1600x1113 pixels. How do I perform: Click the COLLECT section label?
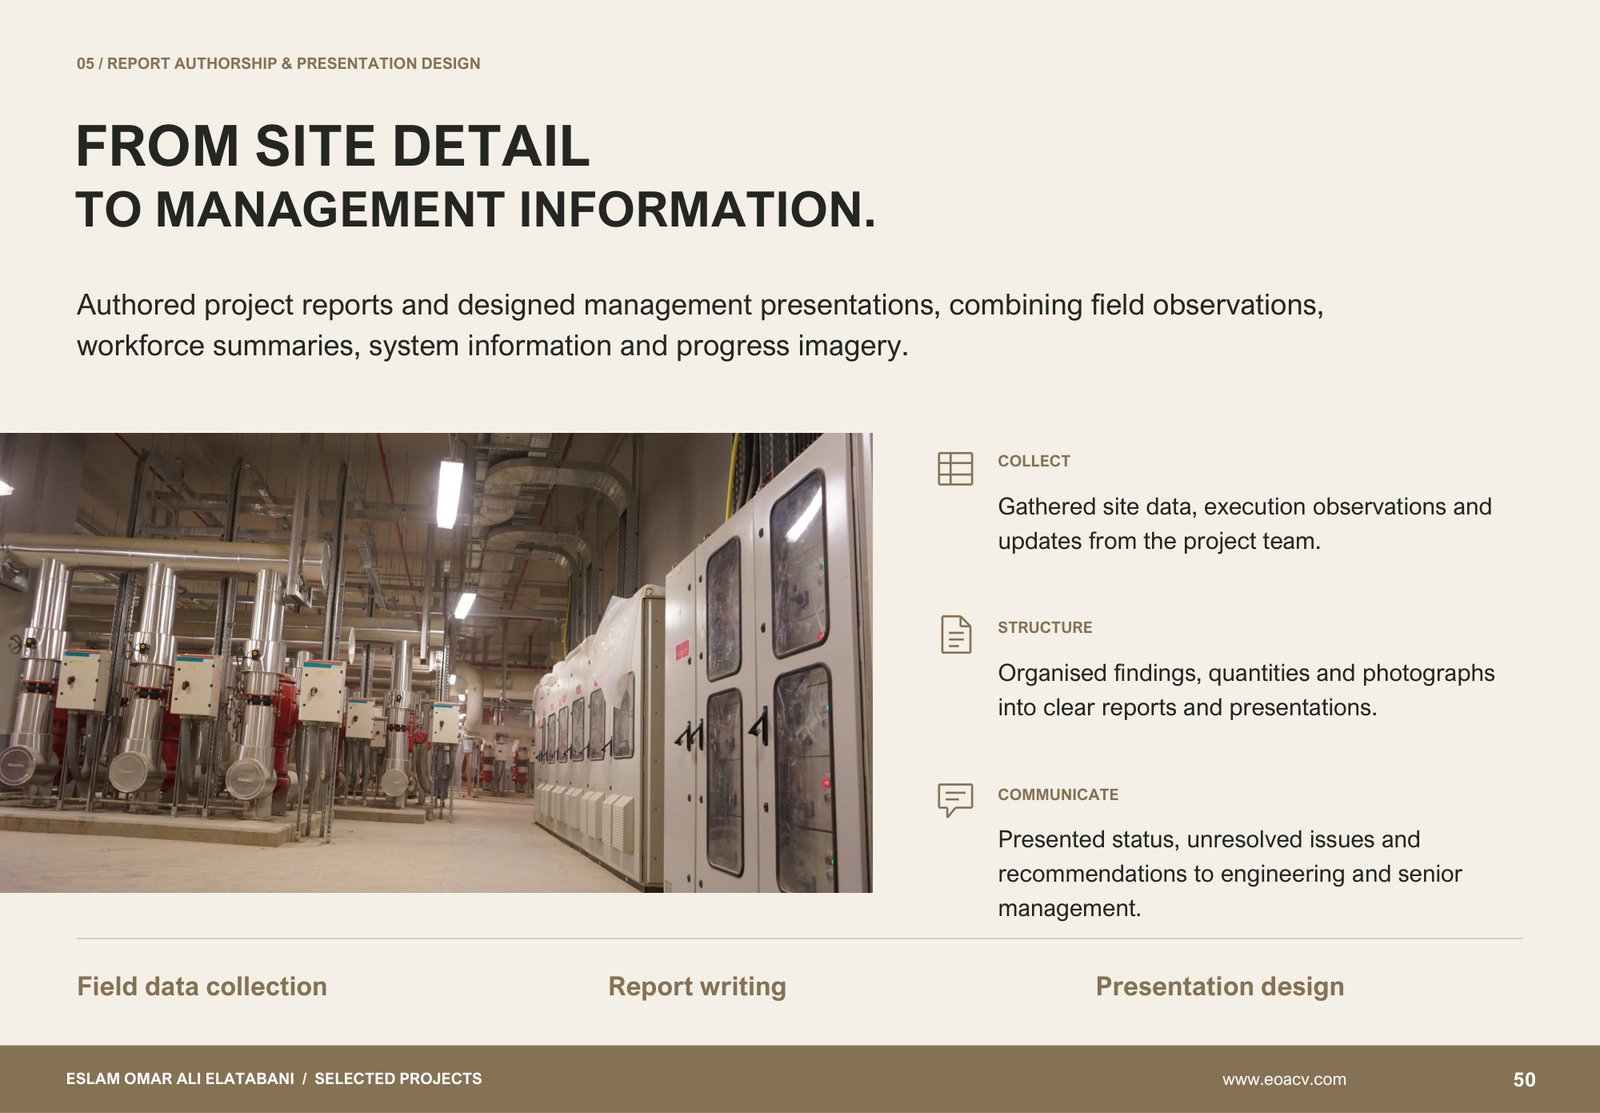[1034, 461]
